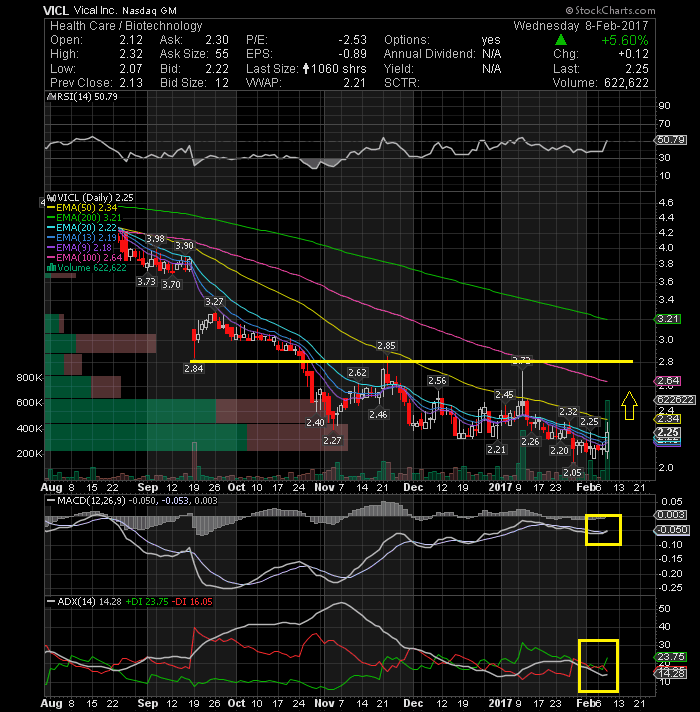Click the Wednesday 8-Feb-2017 date
Screen dimensions: 700x712
pyautogui.click(x=581, y=26)
